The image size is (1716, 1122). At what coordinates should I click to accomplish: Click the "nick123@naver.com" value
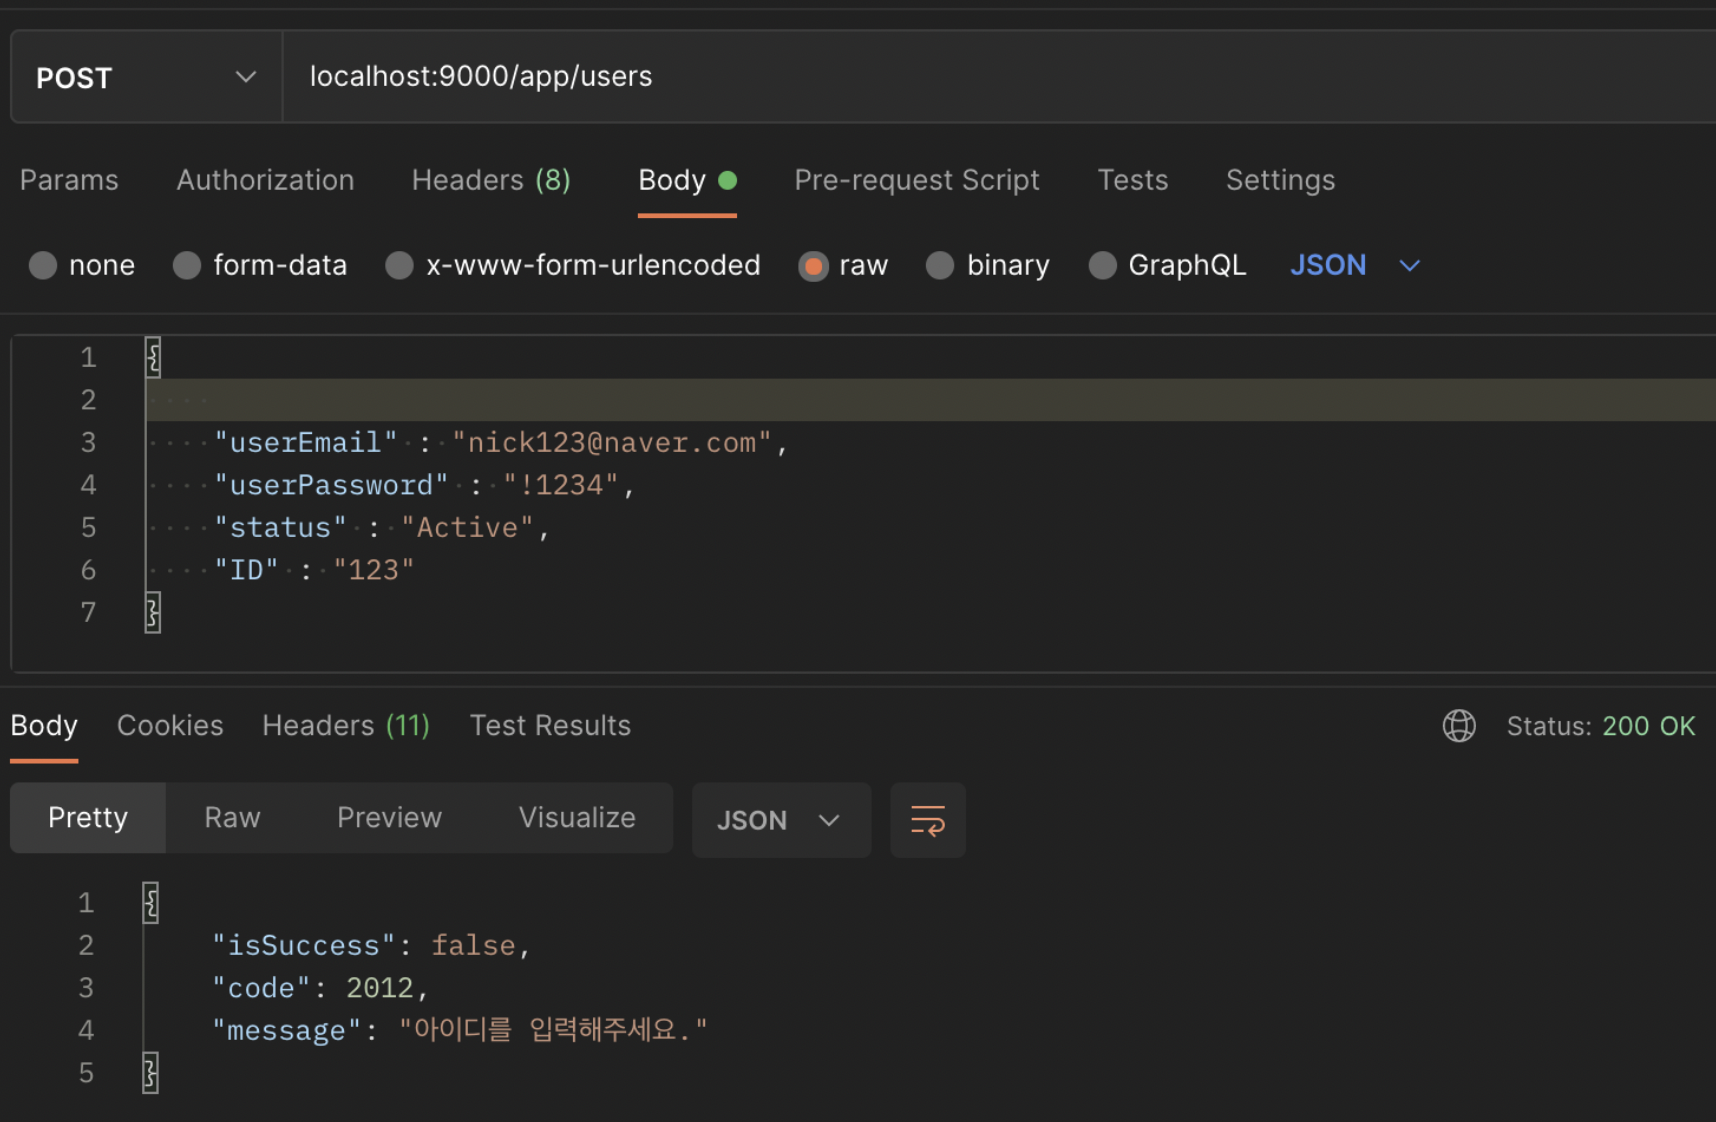pyautogui.click(x=612, y=442)
